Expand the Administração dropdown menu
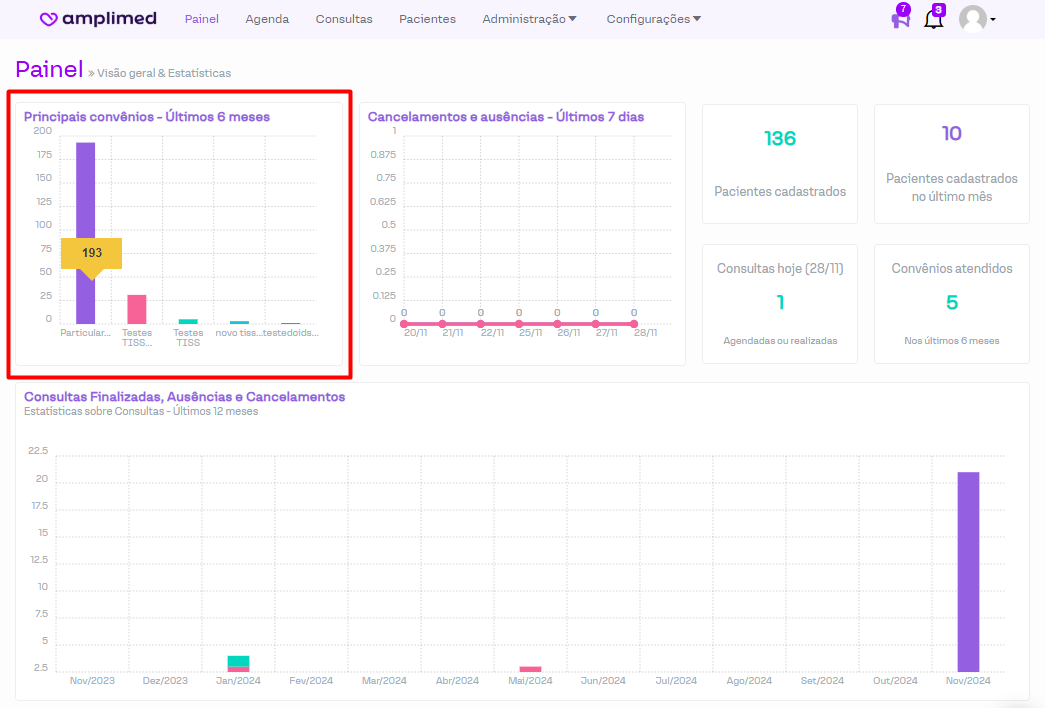 (x=529, y=19)
